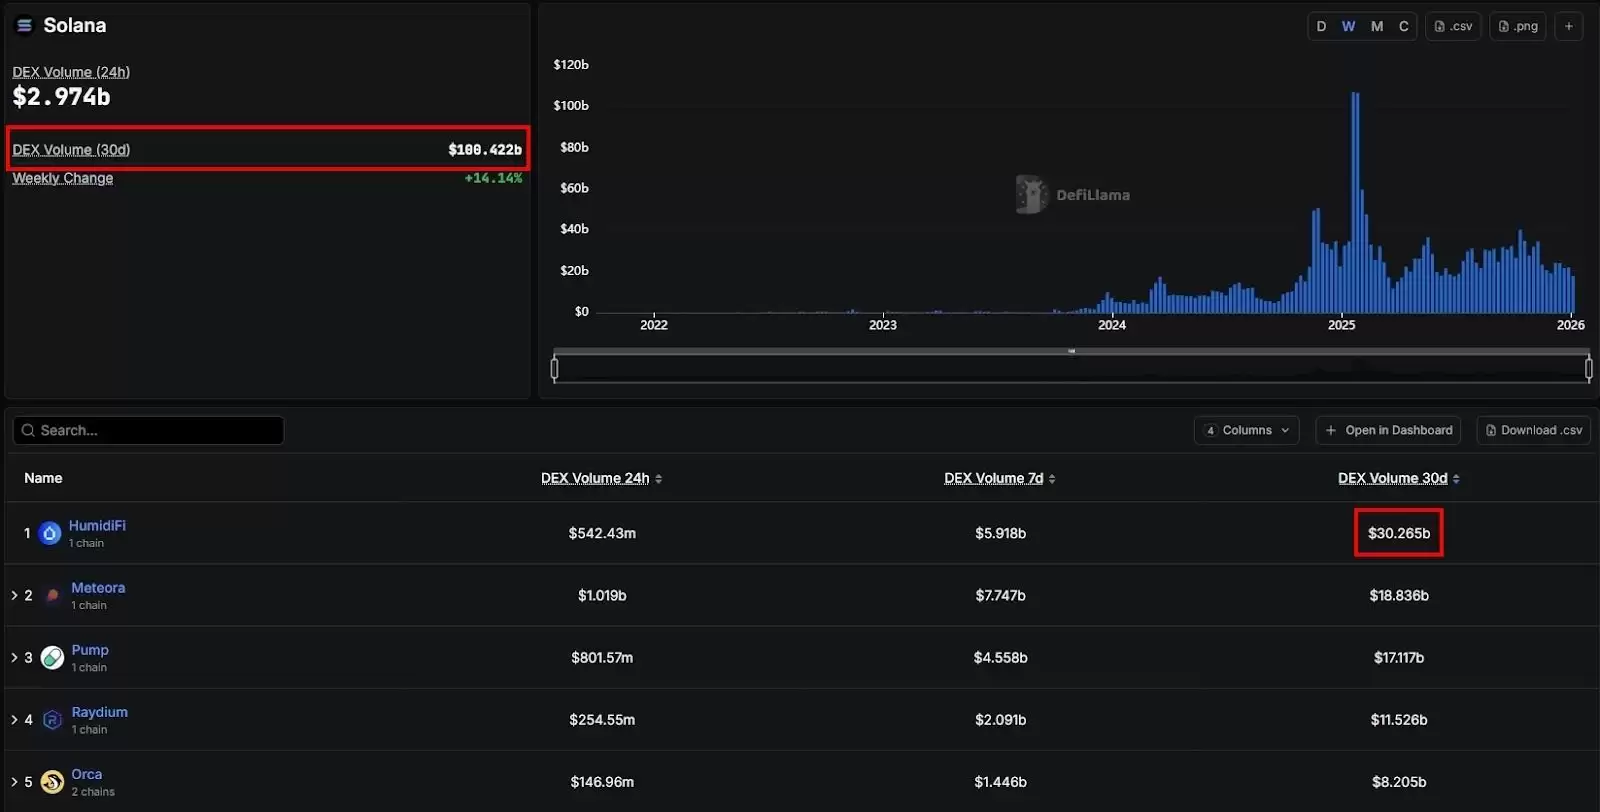Click the 2024 x-axis label

pyautogui.click(x=1112, y=325)
